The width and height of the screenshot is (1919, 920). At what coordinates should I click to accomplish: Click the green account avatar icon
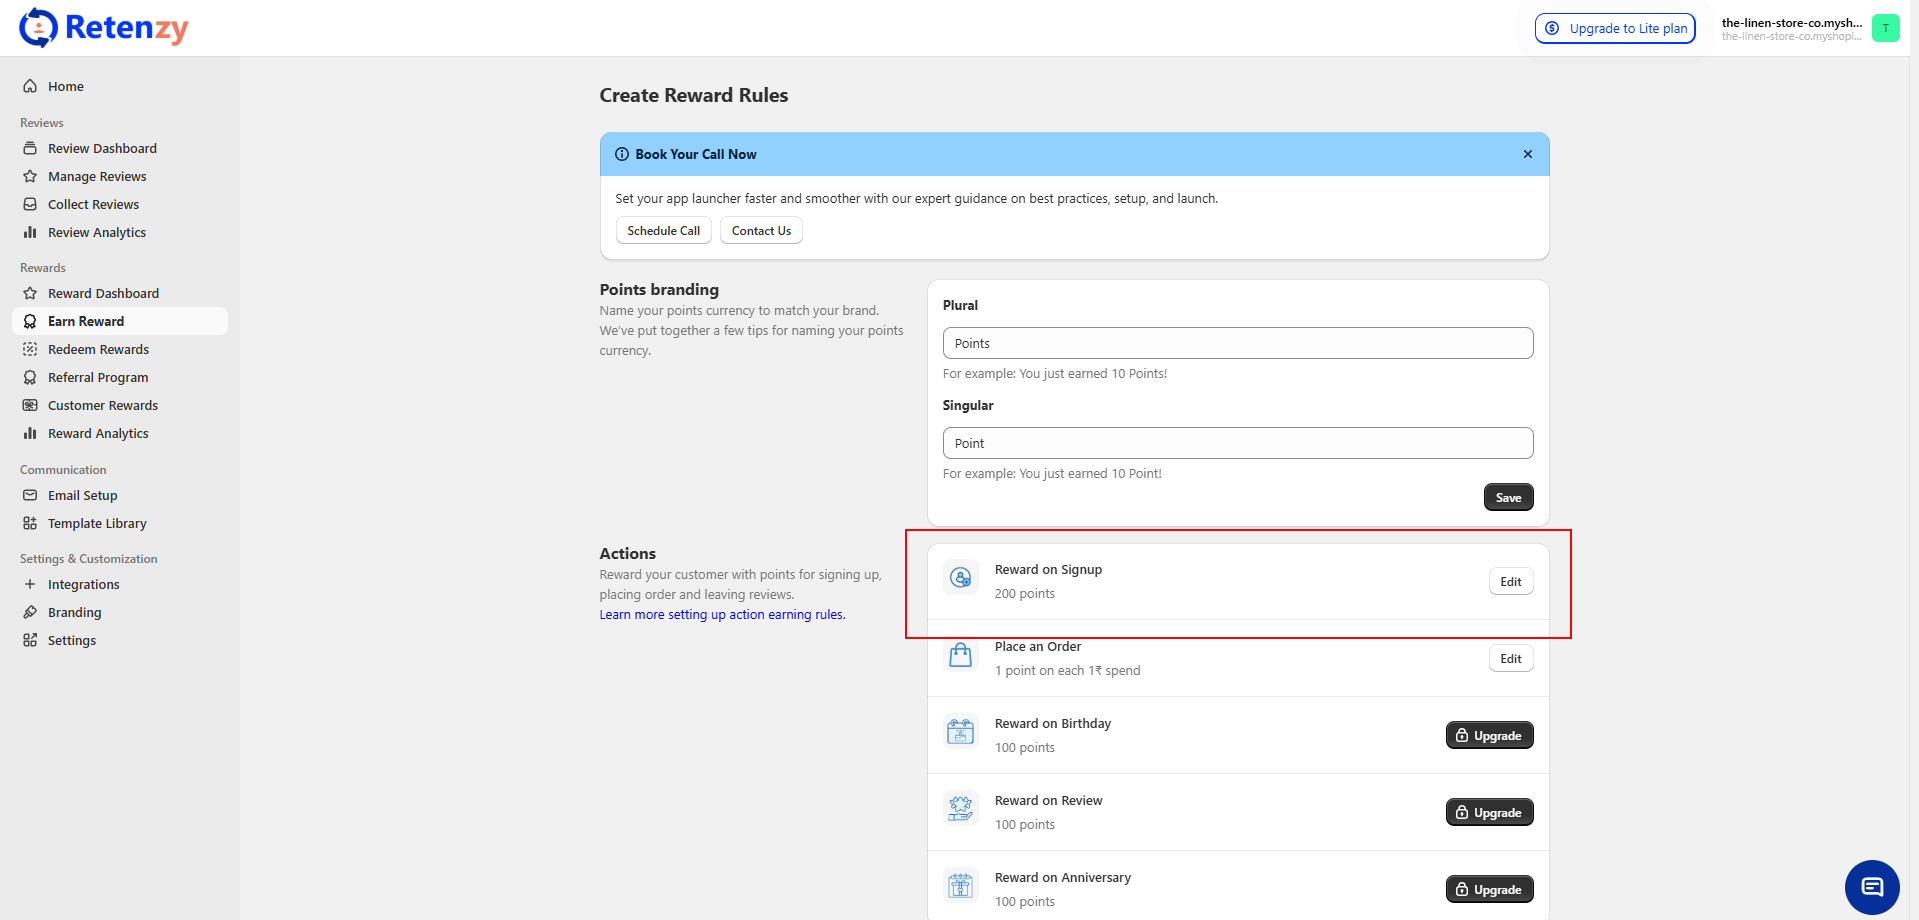[x=1885, y=28]
